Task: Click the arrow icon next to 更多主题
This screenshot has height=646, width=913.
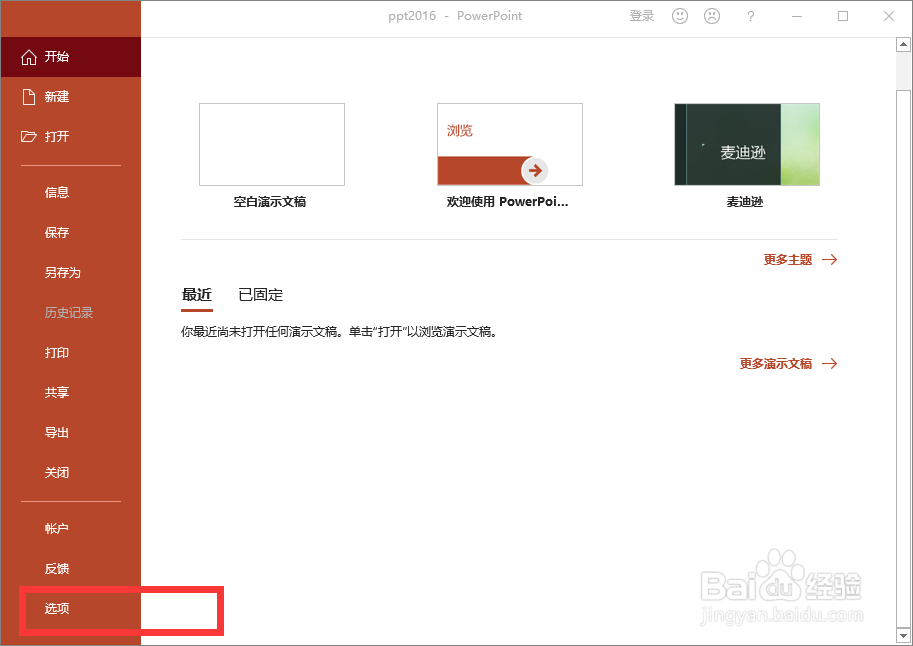Action: 830,260
